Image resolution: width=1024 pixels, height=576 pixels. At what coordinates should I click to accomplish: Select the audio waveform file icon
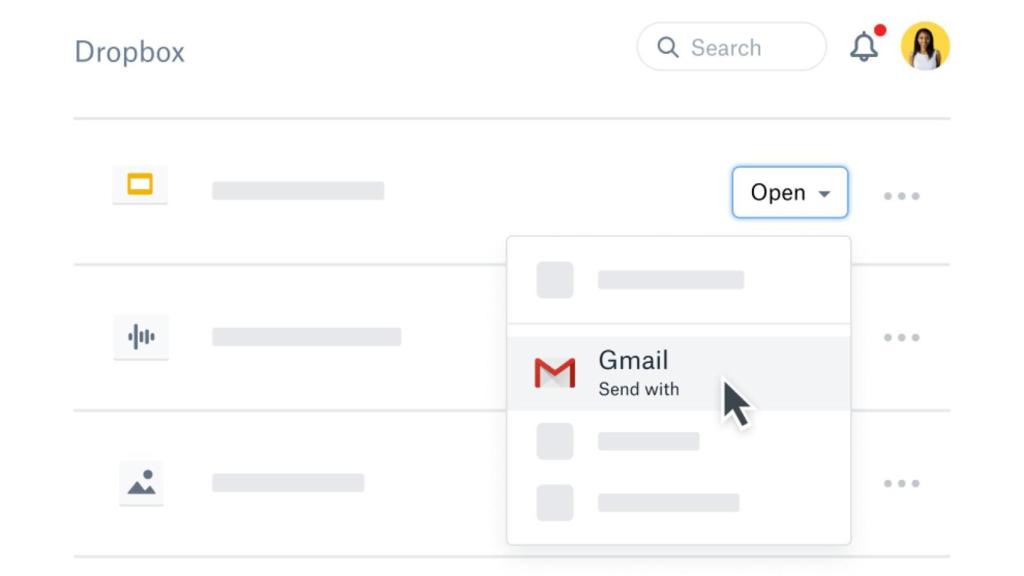[141, 337]
